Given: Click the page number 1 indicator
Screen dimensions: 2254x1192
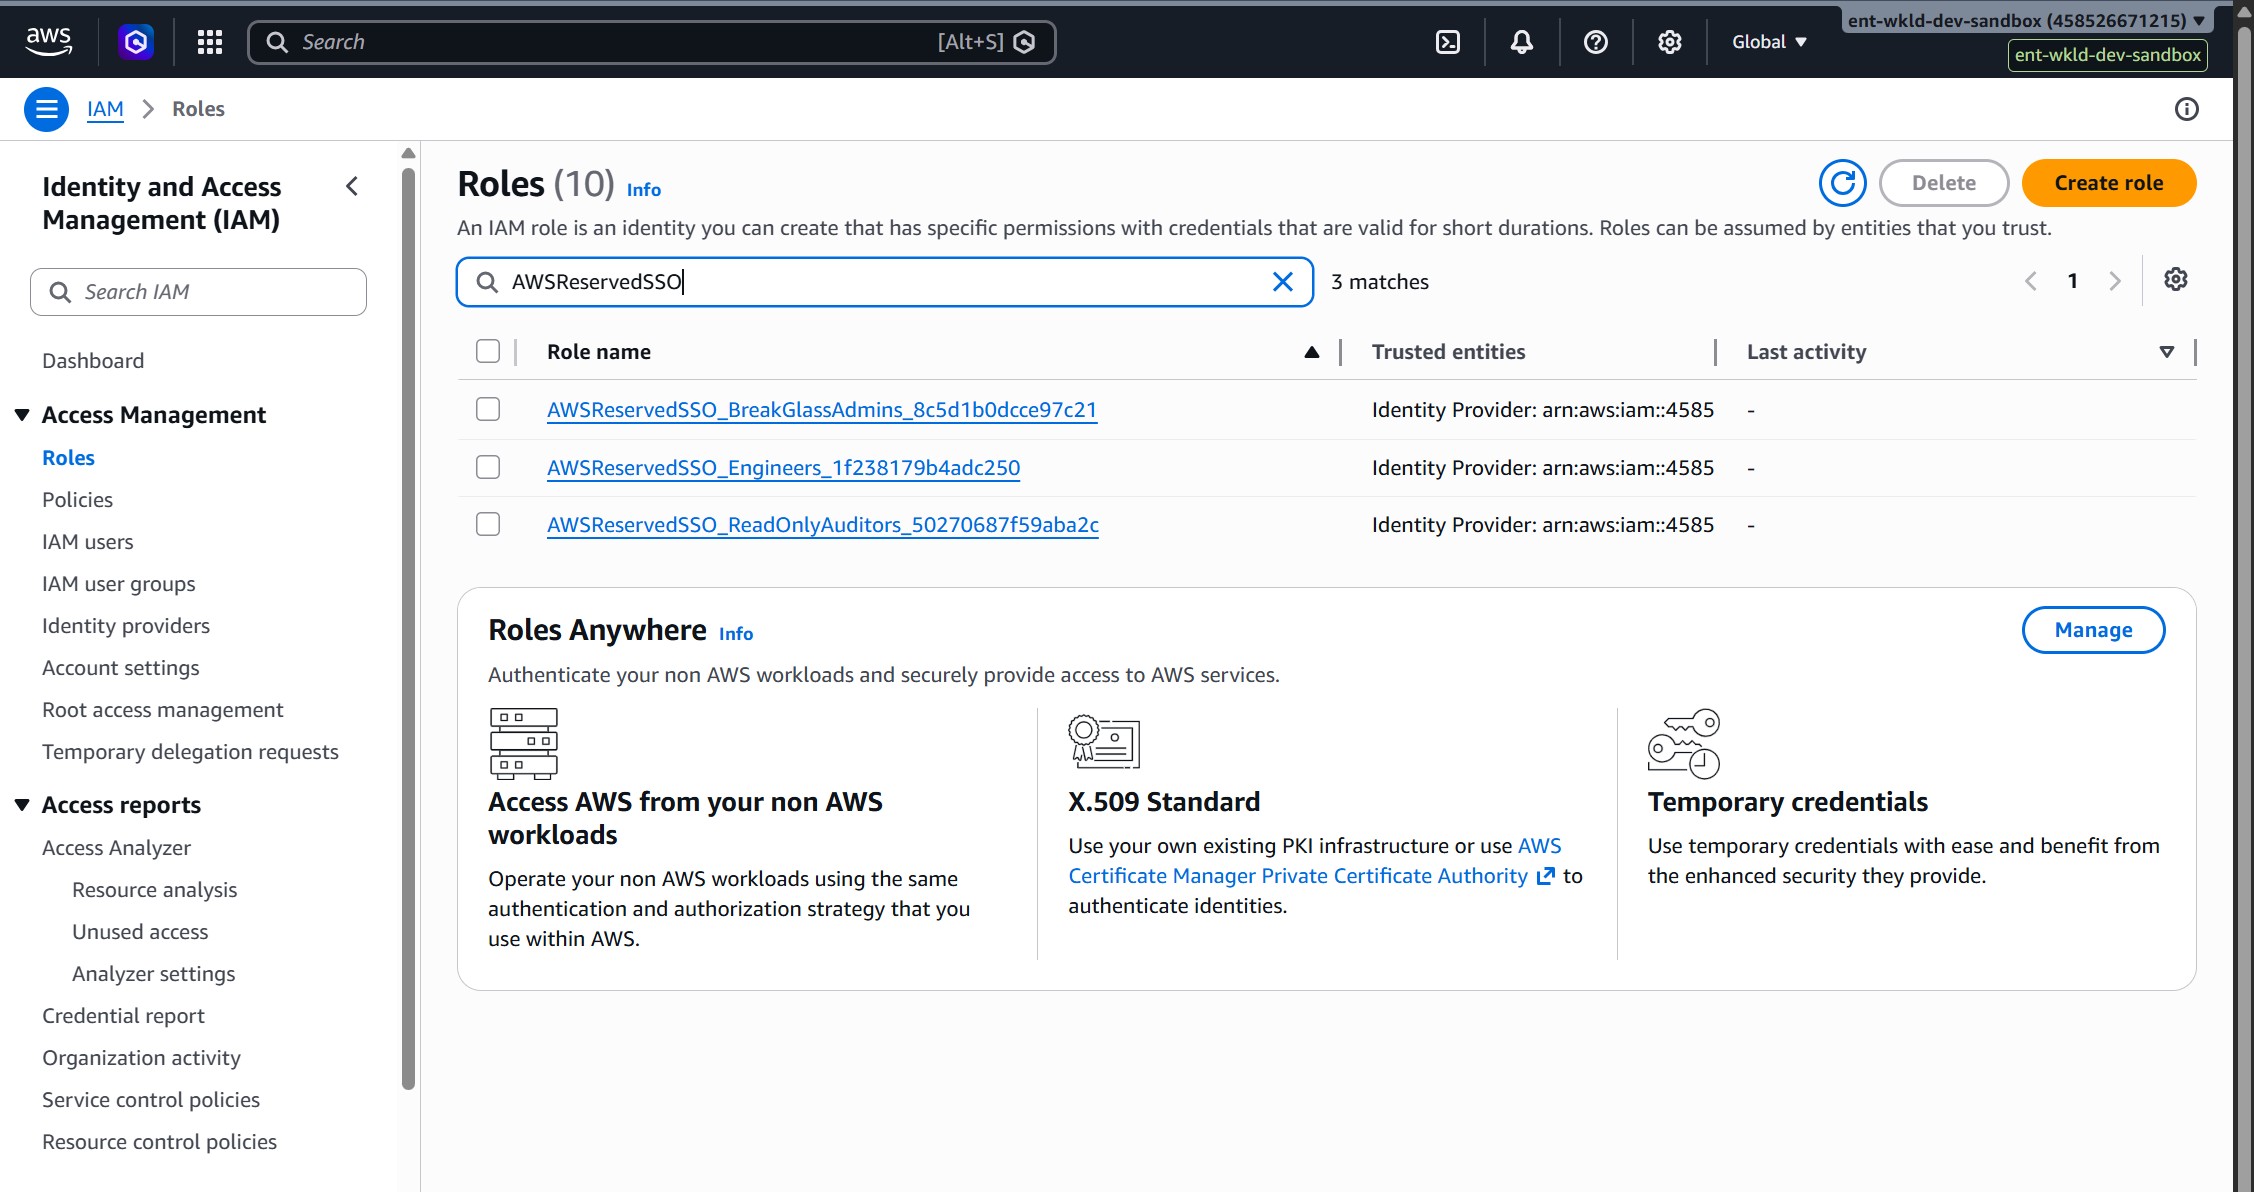Looking at the screenshot, I should pyautogui.click(x=2072, y=281).
